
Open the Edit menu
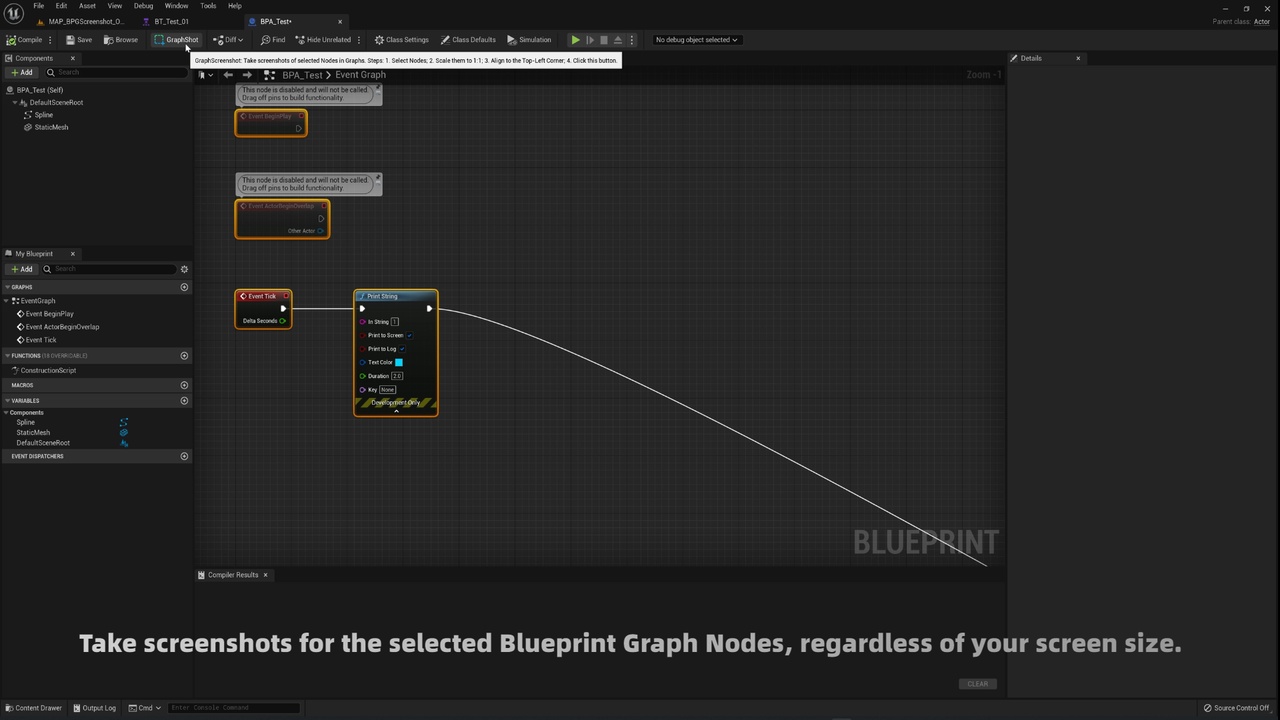coord(61,6)
